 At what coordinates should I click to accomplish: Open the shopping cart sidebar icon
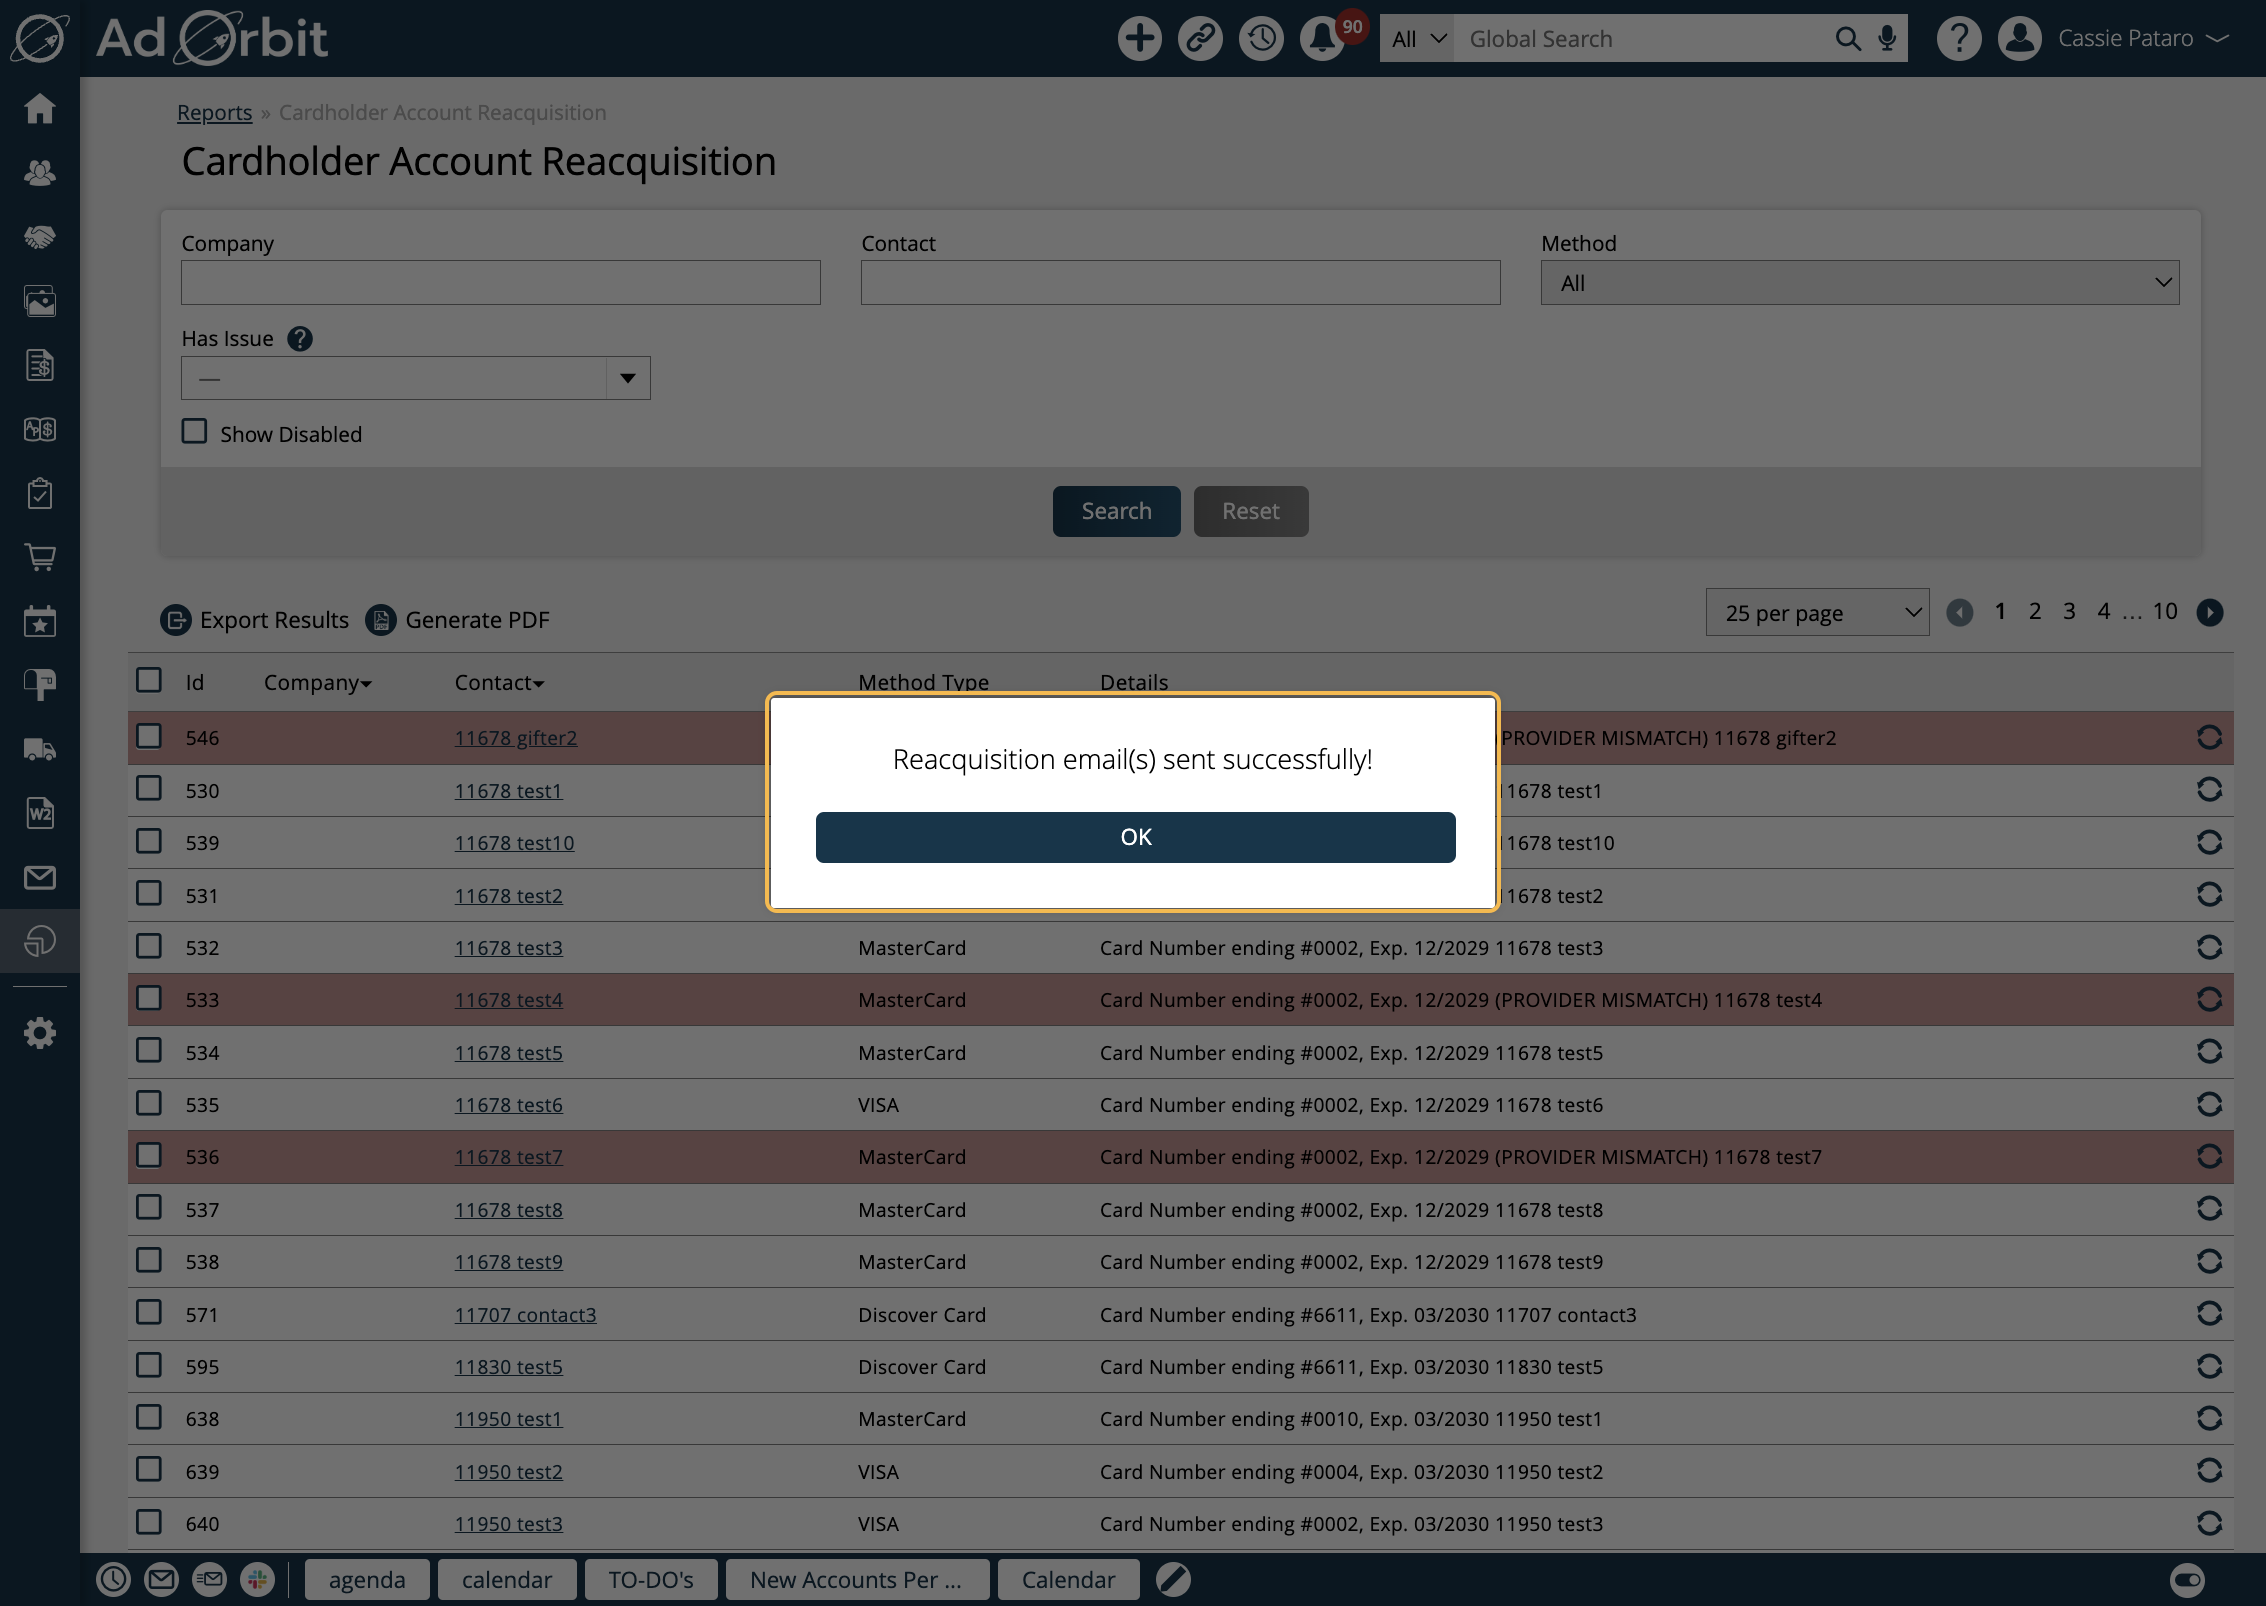[x=40, y=557]
